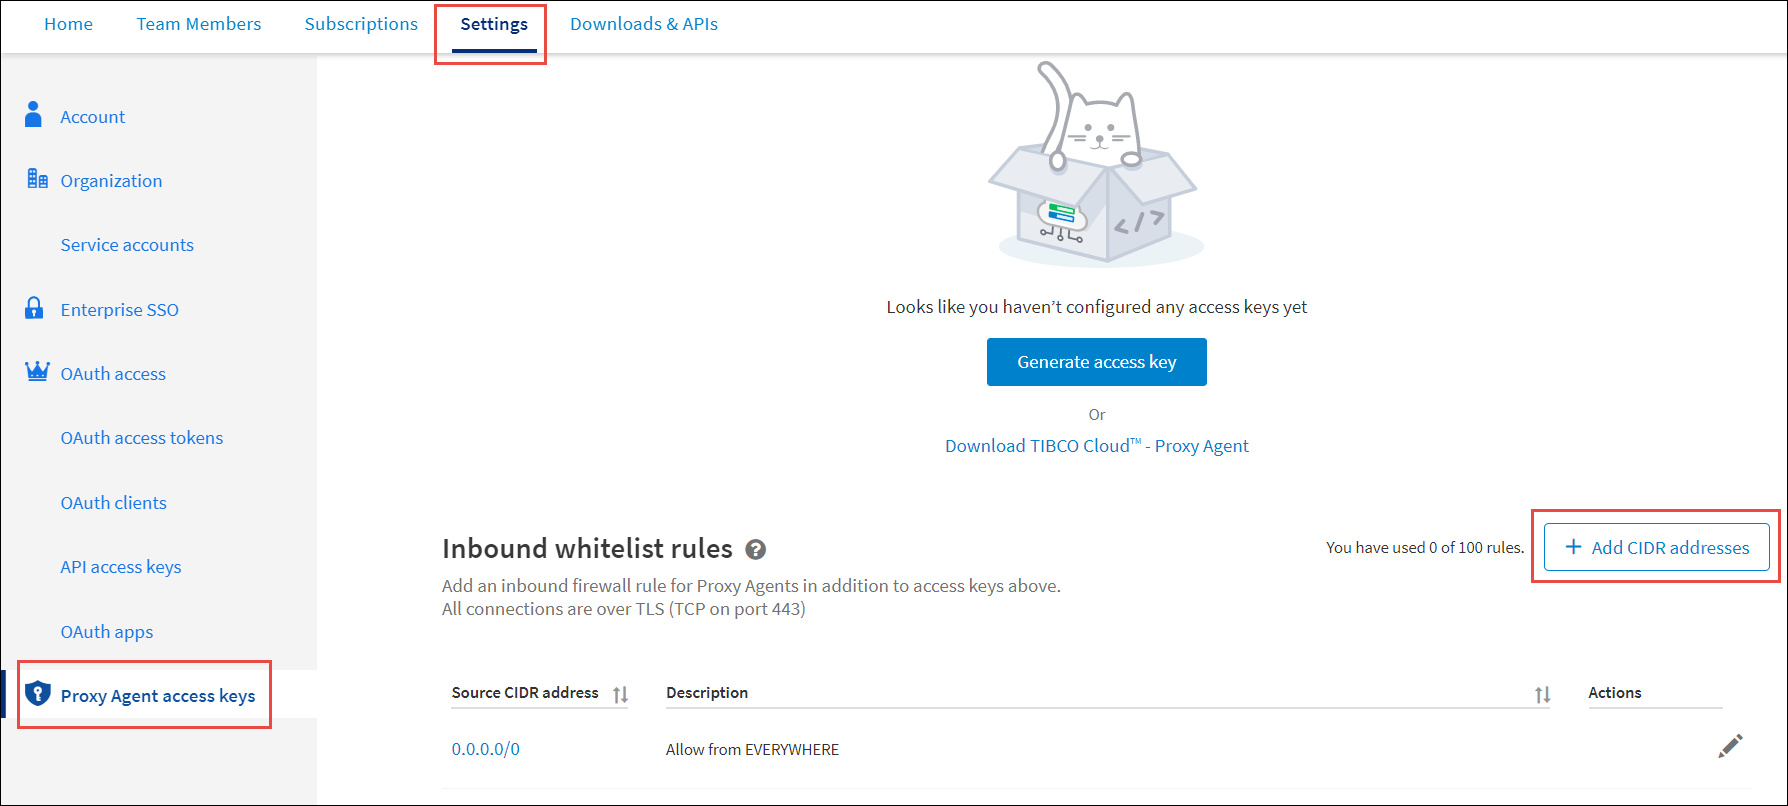This screenshot has width=1788, height=806.
Task: Select Service accounts in sidebar
Action: click(x=127, y=245)
